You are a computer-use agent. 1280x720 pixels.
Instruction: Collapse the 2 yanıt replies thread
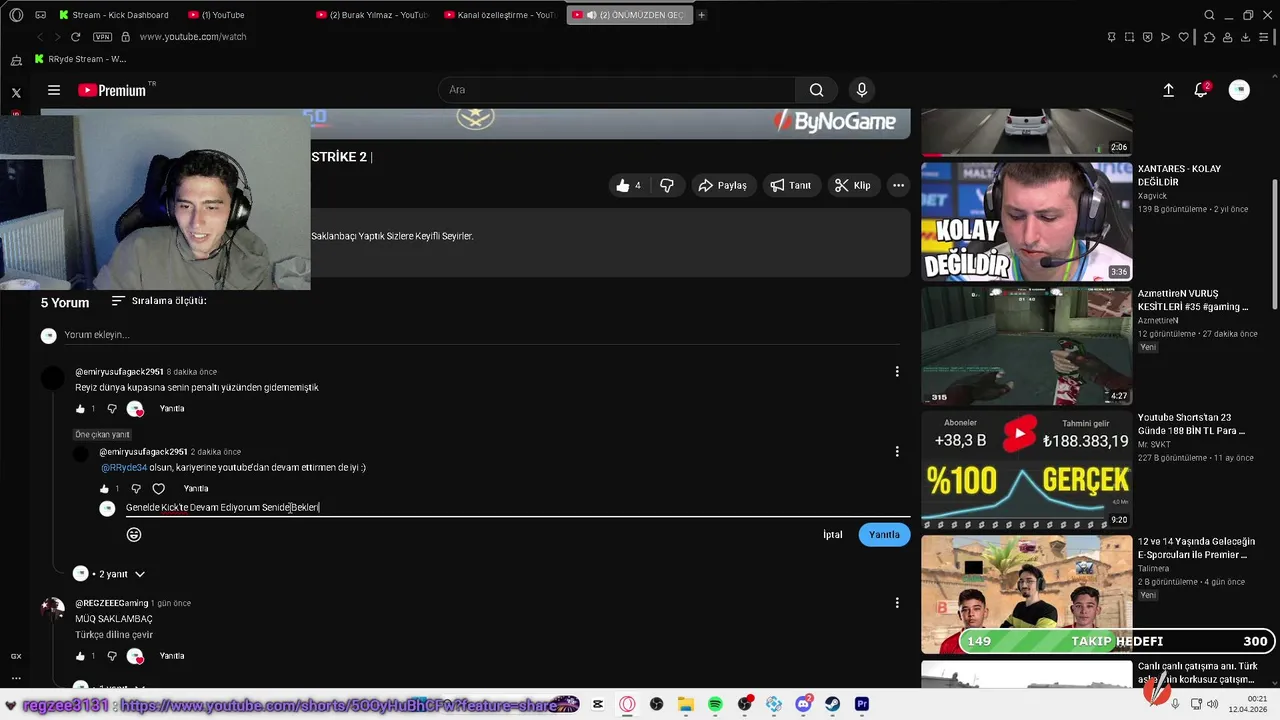(x=110, y=575)
